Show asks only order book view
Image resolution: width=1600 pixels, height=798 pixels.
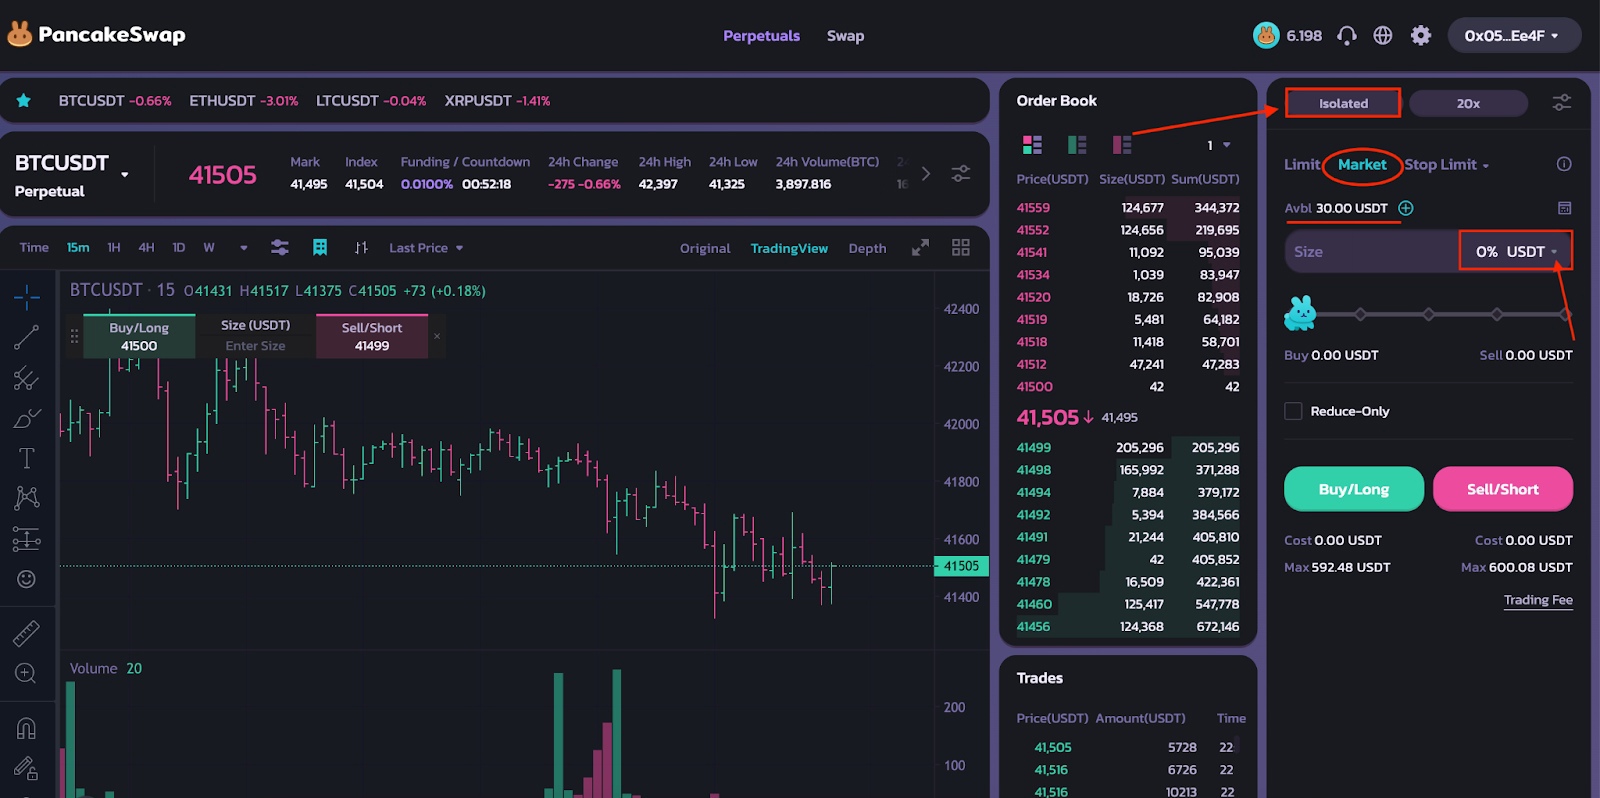click(x=1122, y=145)
